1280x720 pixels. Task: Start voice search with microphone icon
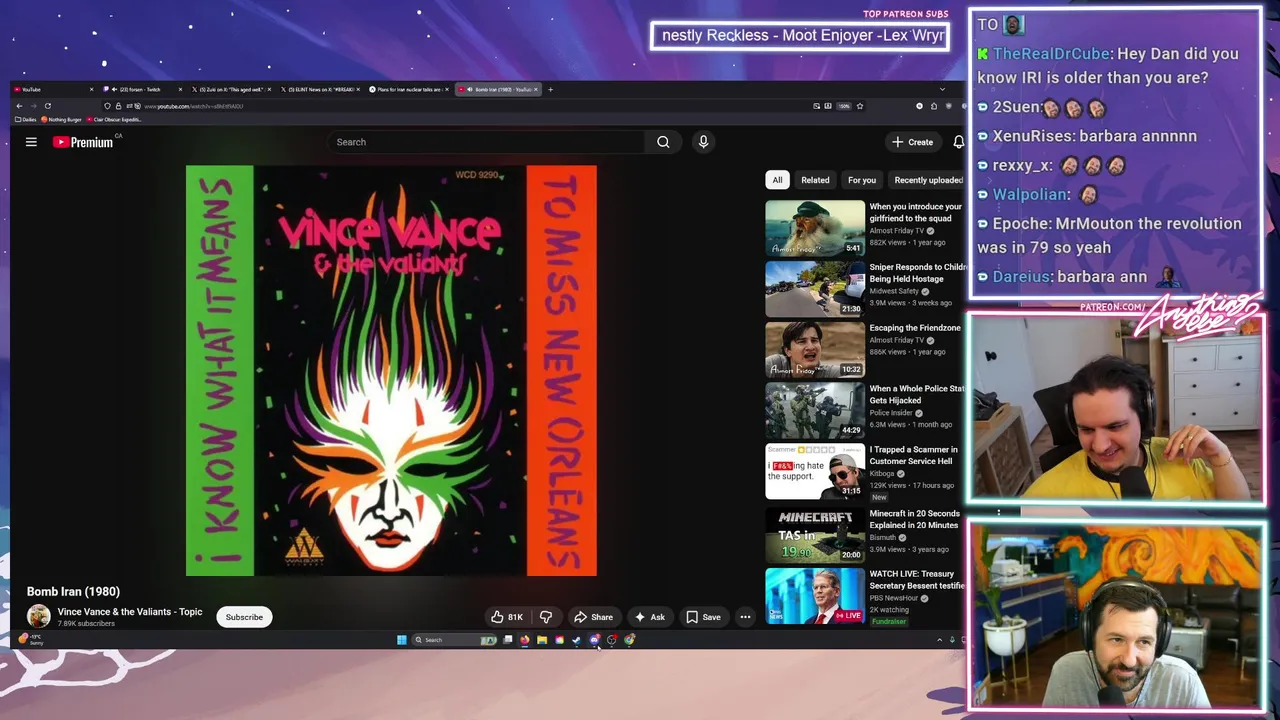[703, 142]
